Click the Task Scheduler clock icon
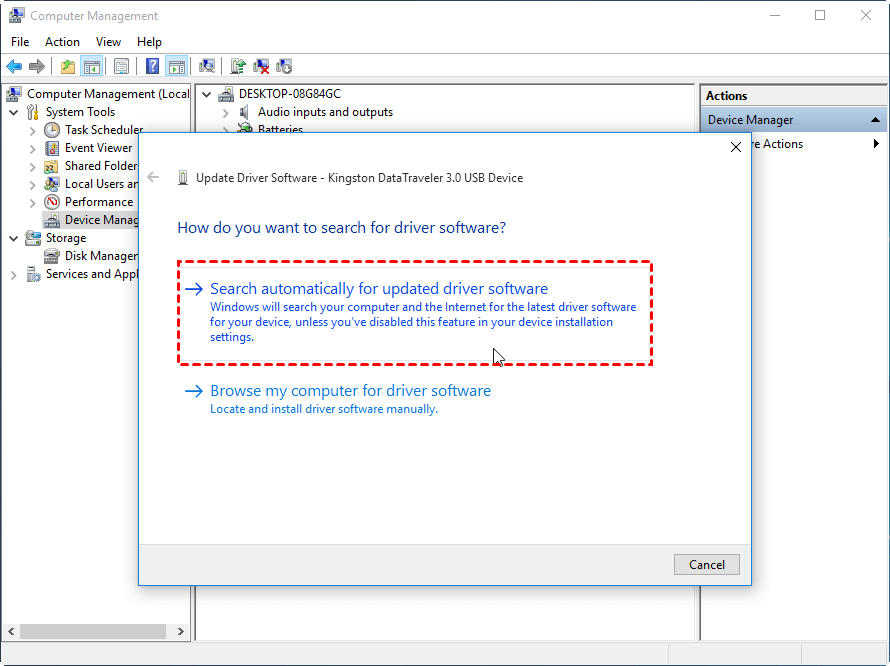890x666 pixels. pos(52,130)
